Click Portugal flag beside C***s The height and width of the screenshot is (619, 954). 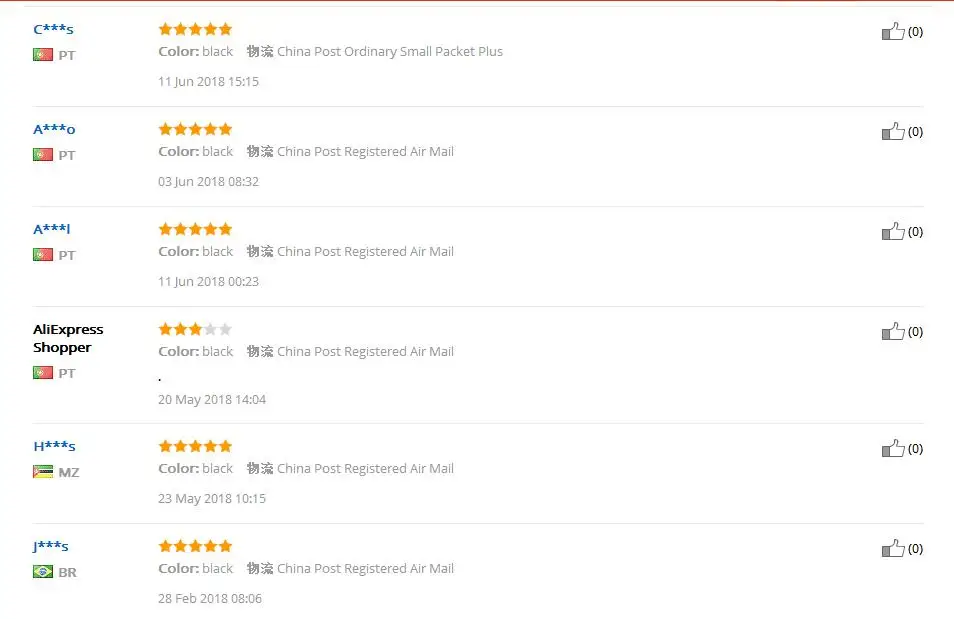coord(43,55)
